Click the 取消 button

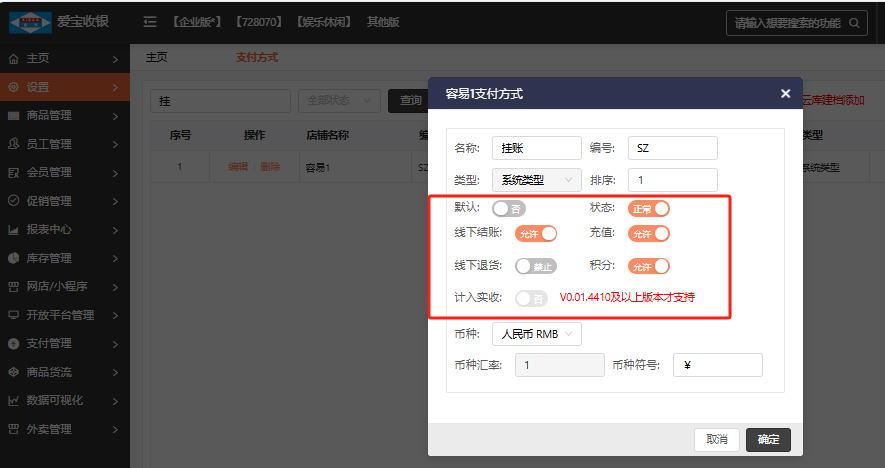[717, 439]
